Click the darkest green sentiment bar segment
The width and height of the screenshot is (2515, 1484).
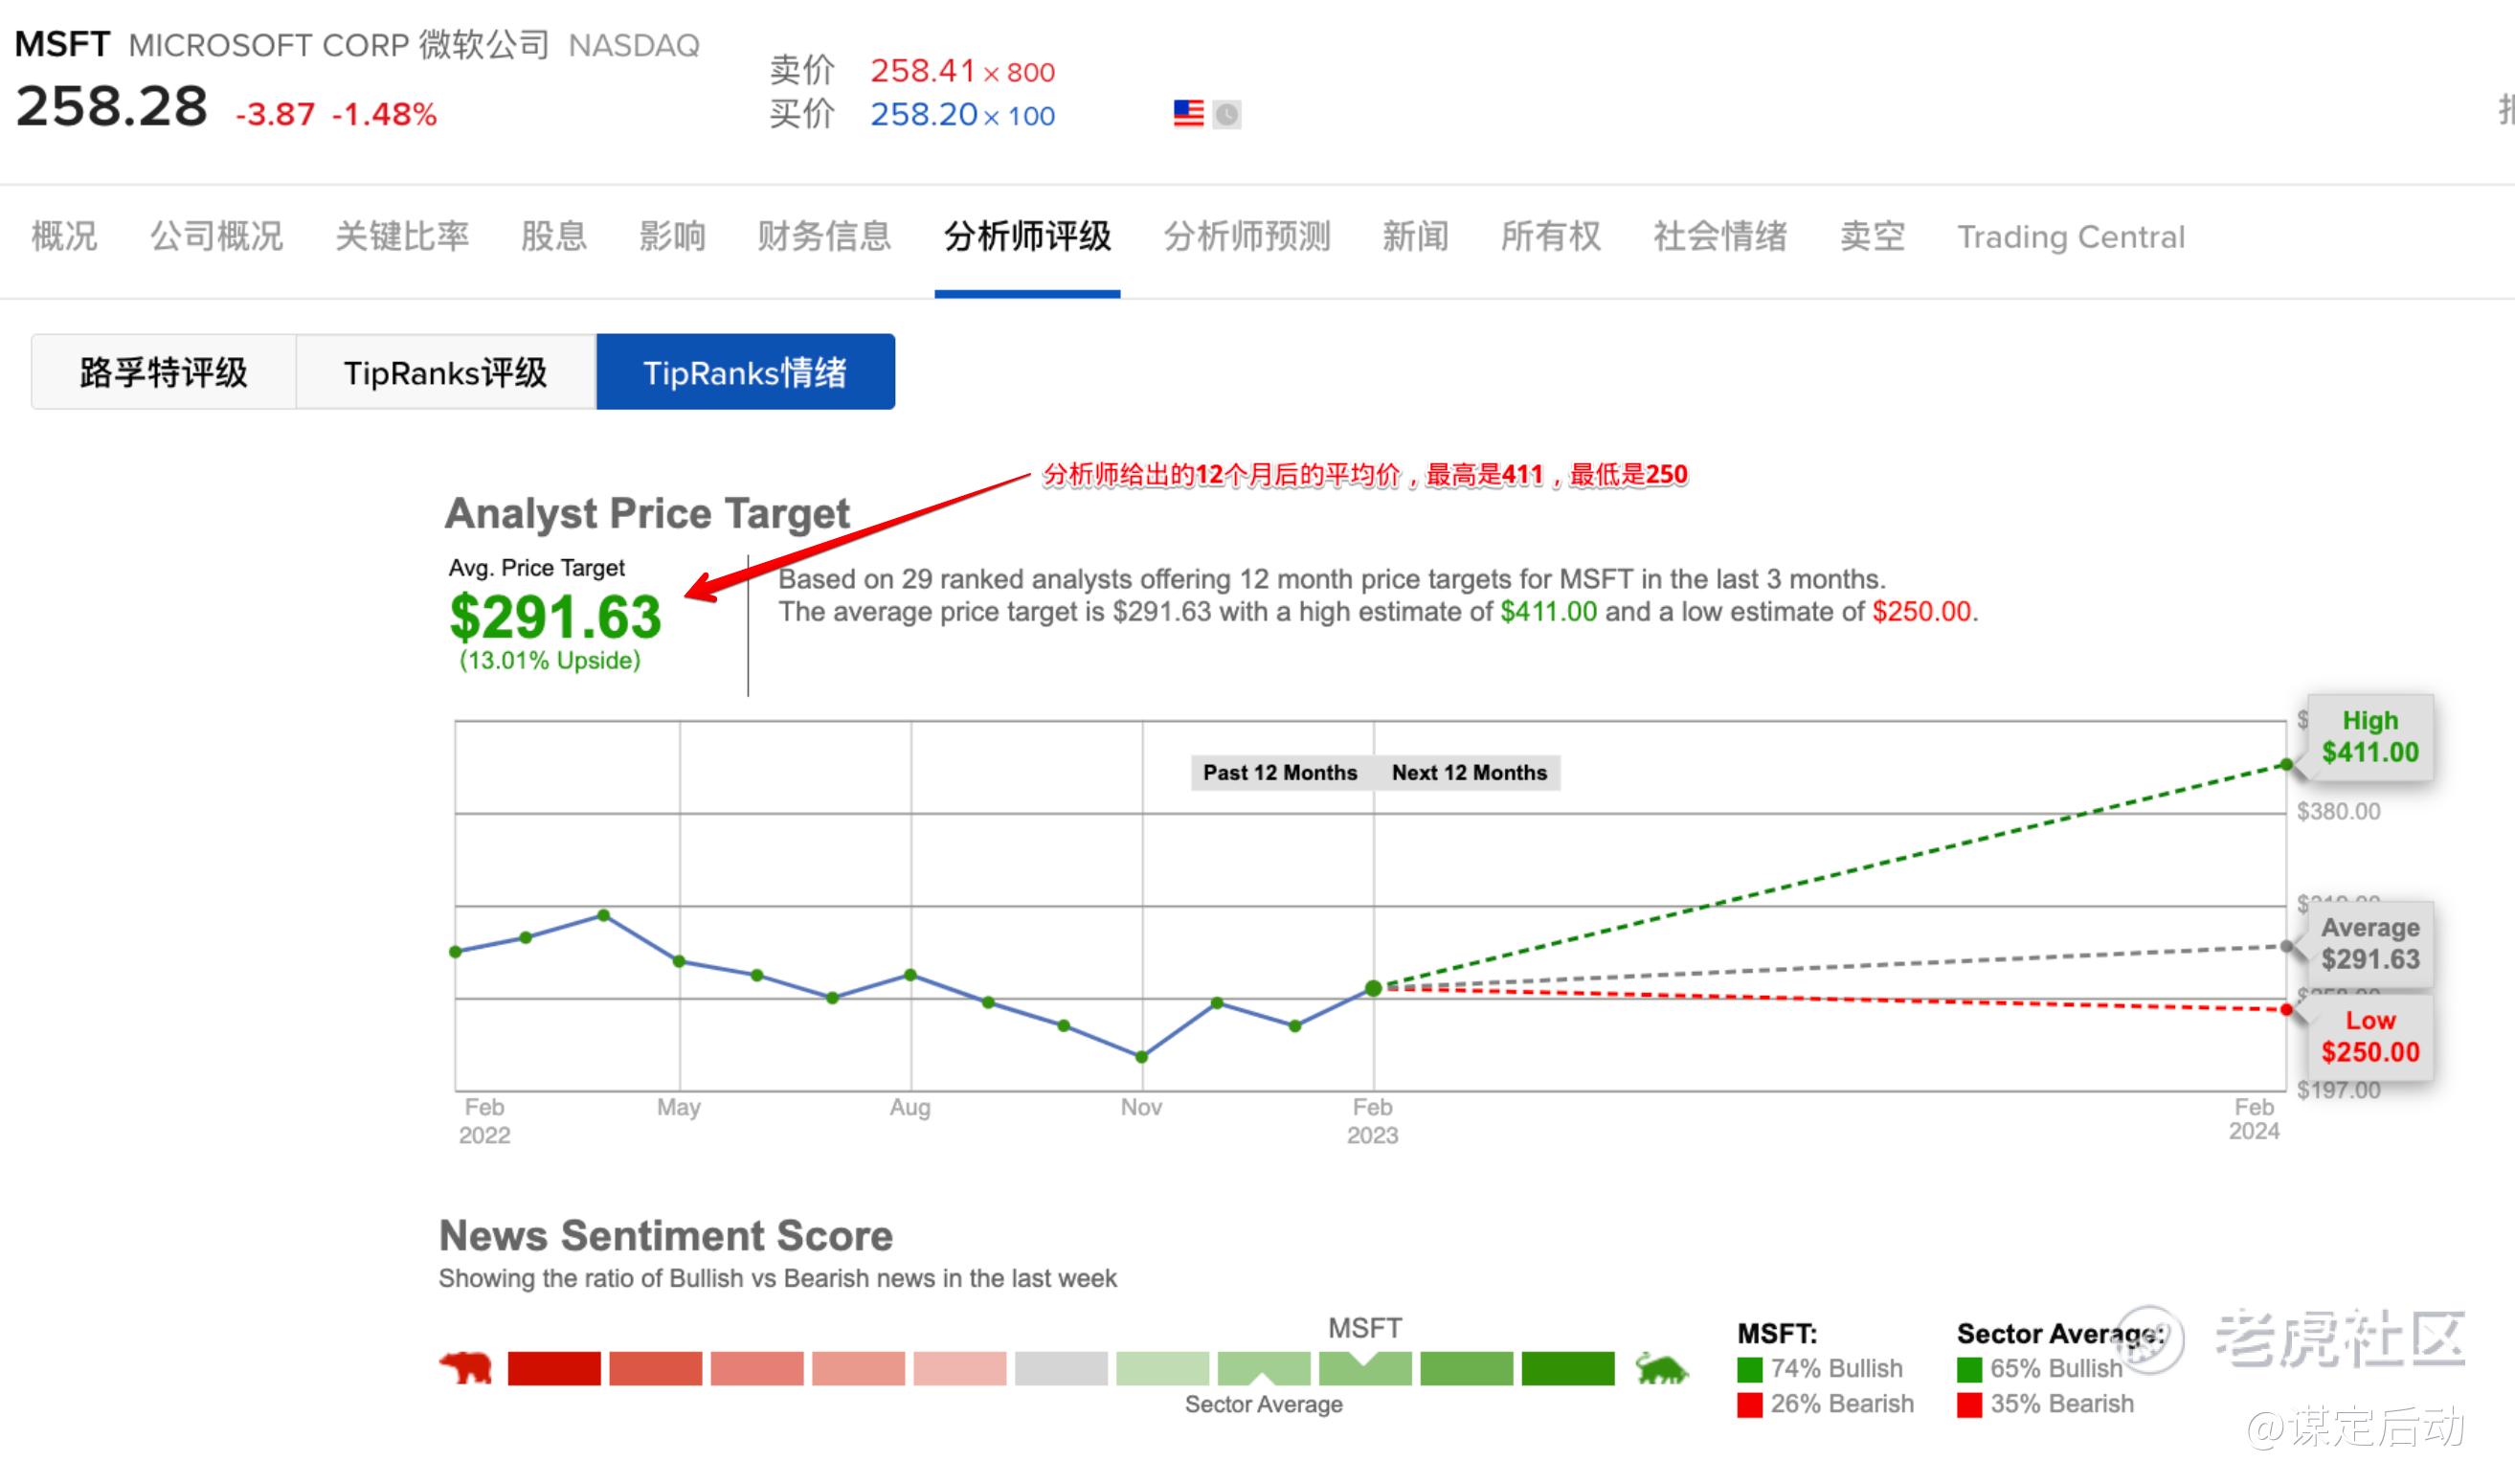tap(1567, 1368)
